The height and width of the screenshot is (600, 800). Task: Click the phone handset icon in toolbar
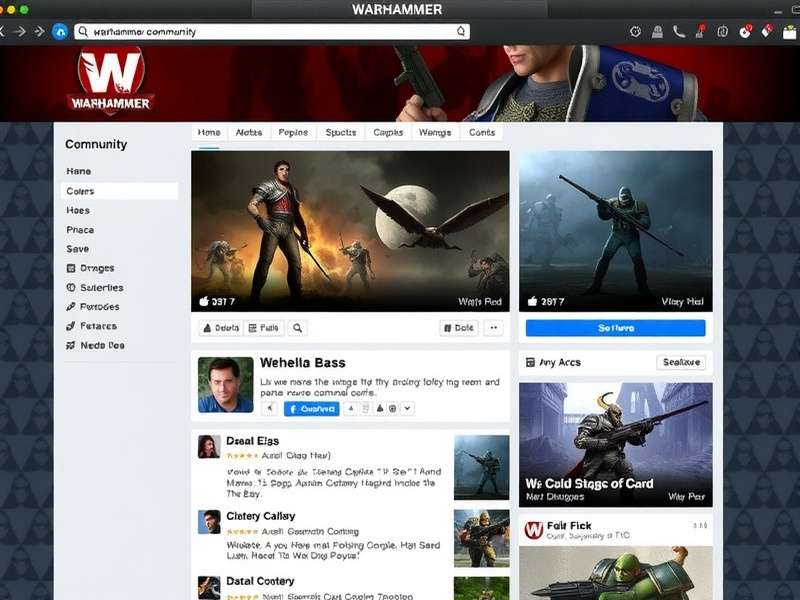[679, 32]
